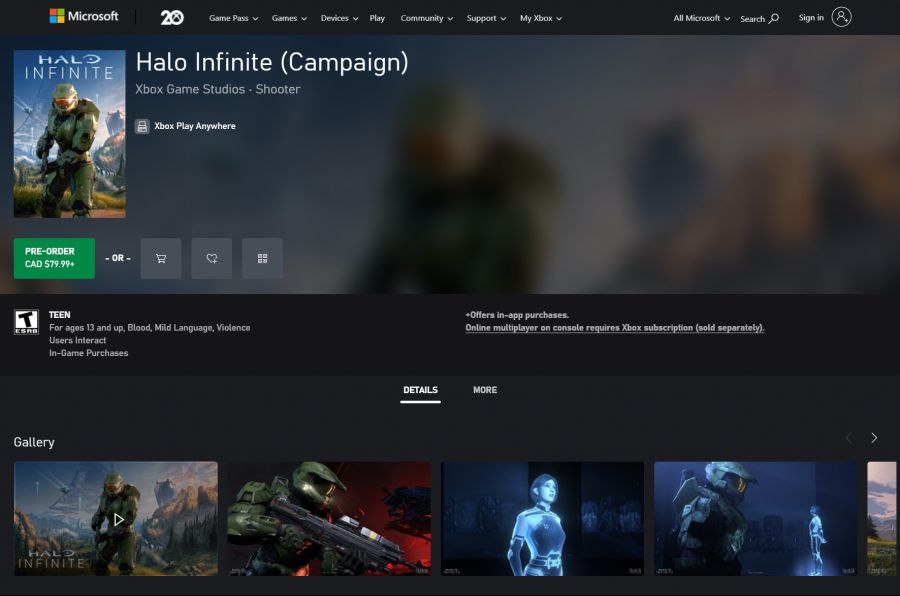Open the partially visible landscape screenshot
Screen dimensions: 900x596
tap(882, 518)
